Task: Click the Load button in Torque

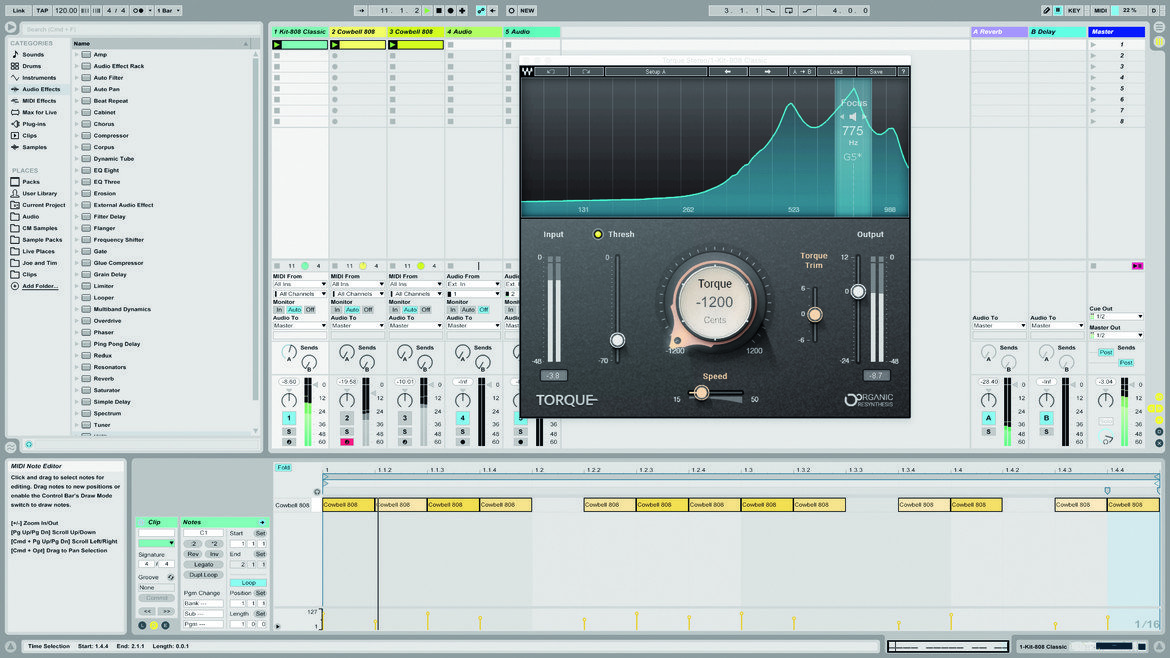Action: point(836,72)
